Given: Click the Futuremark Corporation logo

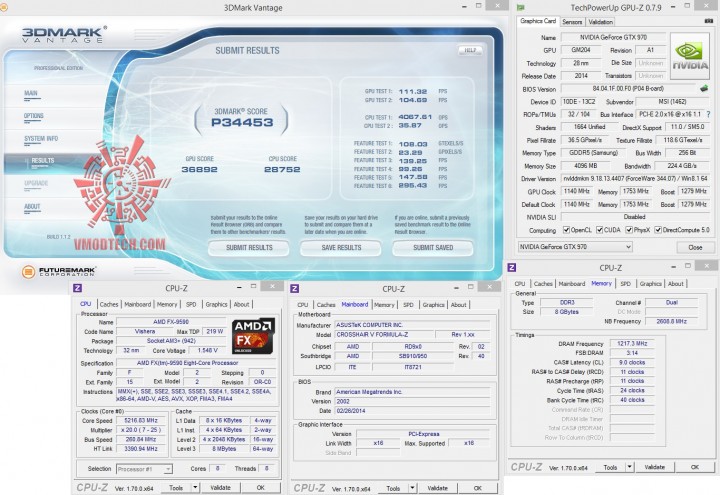Looking at the screenshot, I should pyautogui.click(x=58, y=271).
